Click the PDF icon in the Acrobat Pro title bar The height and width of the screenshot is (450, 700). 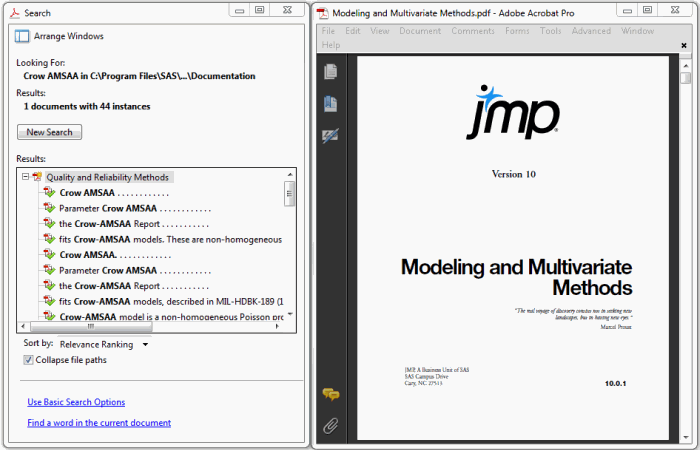pos(322,13)
